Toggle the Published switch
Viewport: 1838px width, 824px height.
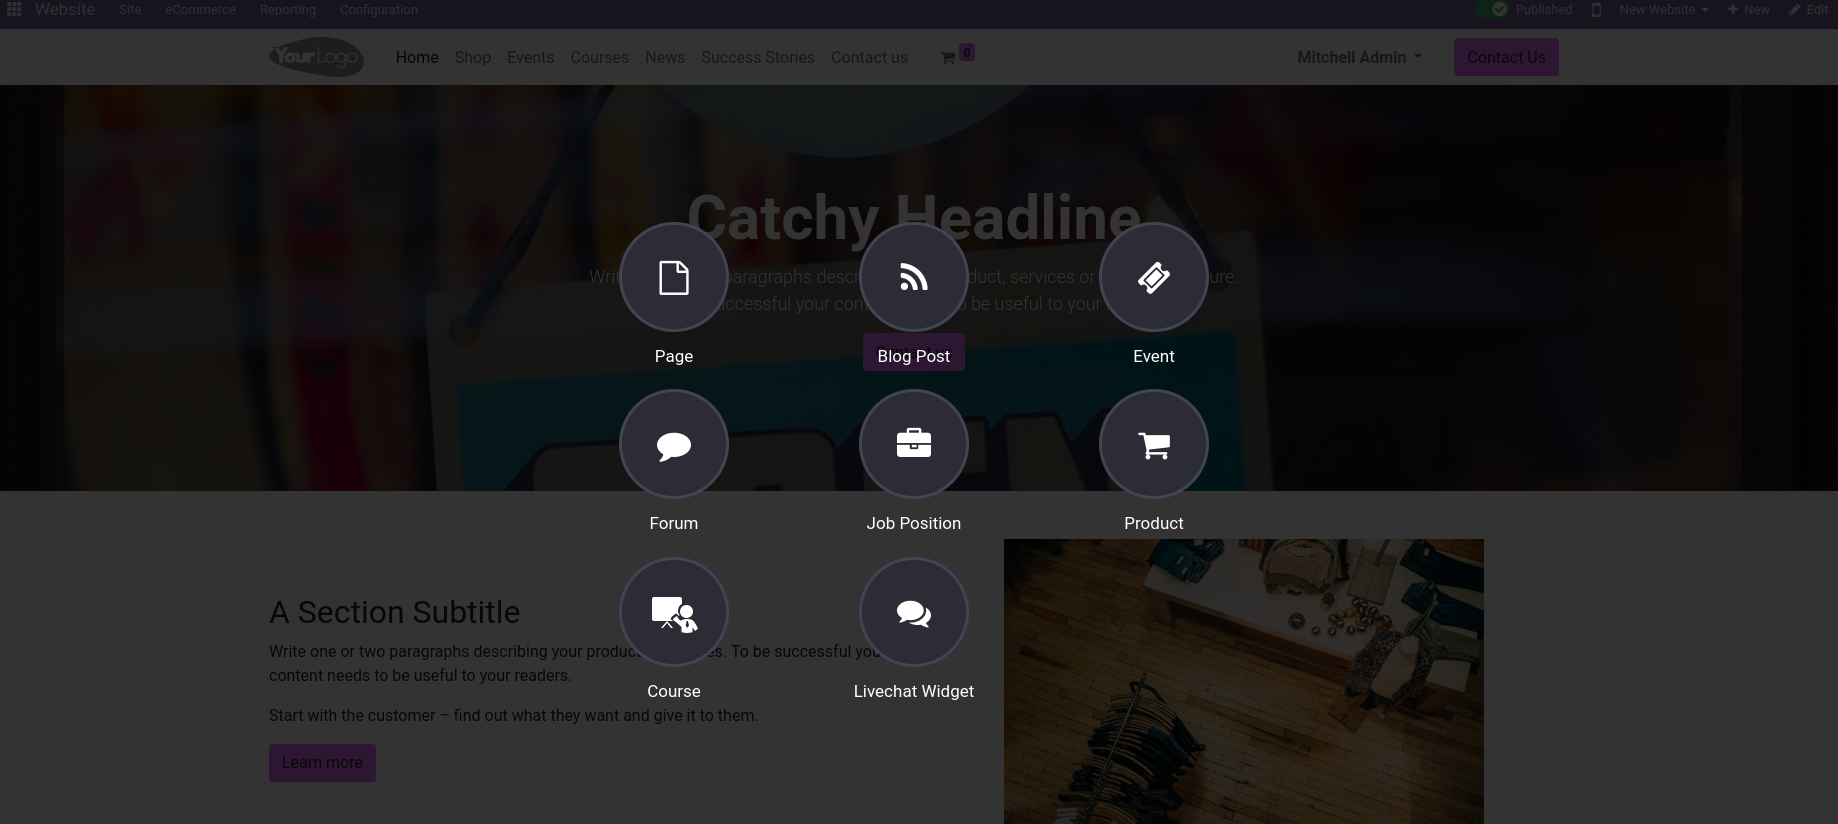(1492, 9)
